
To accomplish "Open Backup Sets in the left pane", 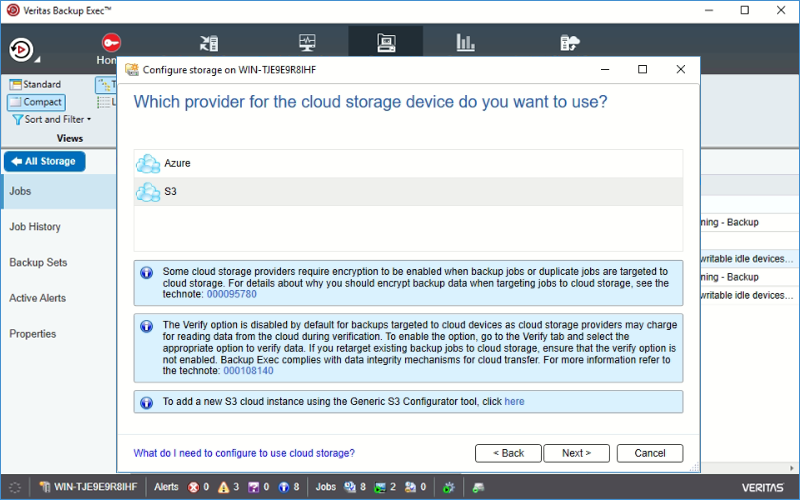I will point(38,262).
